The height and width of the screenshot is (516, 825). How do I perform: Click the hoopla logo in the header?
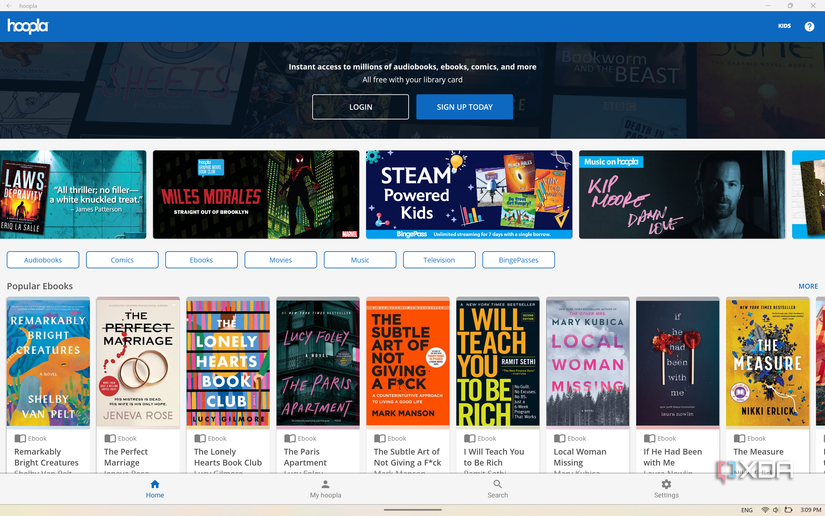[28, 26]
